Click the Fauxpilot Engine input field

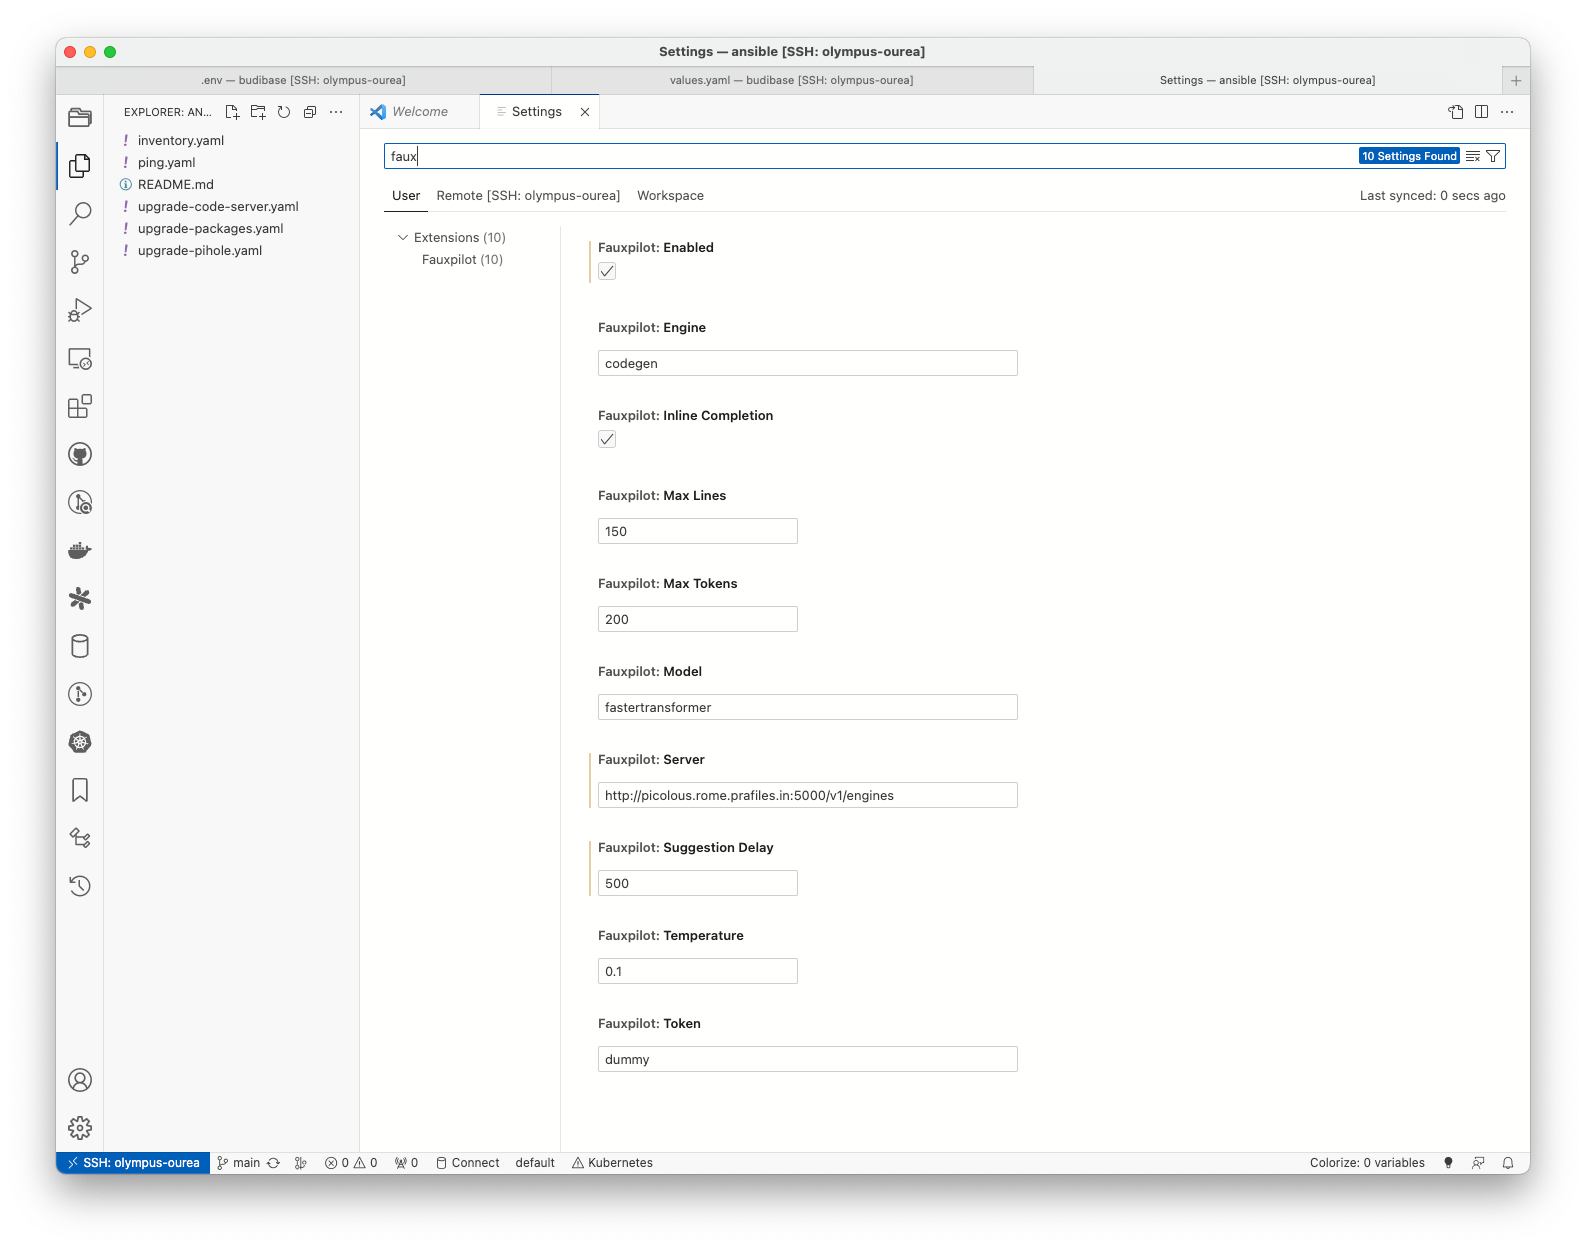click(808, 363)
